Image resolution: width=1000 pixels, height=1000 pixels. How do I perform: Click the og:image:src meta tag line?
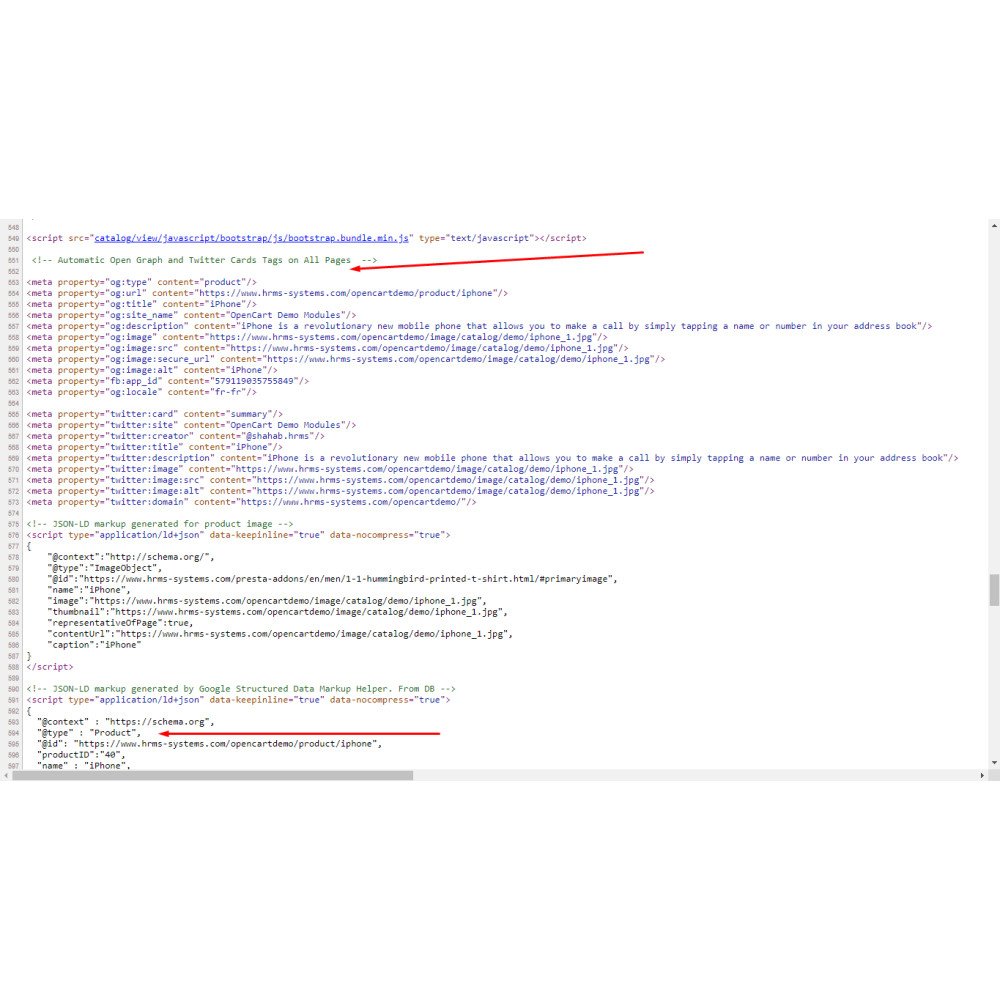(328, 348)
